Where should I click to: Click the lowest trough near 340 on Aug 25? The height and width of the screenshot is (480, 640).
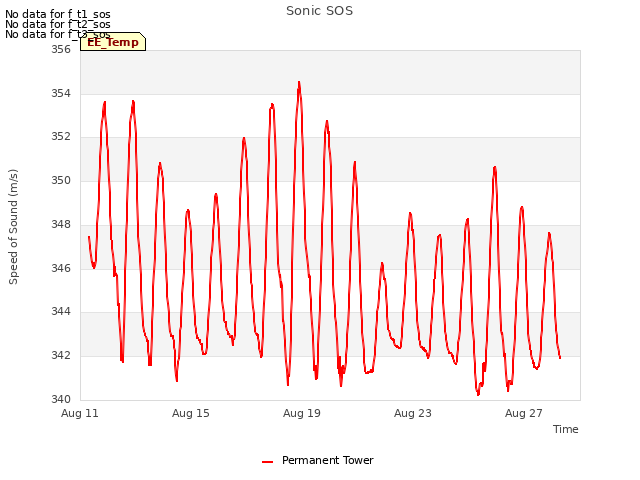tap(478, 394)
